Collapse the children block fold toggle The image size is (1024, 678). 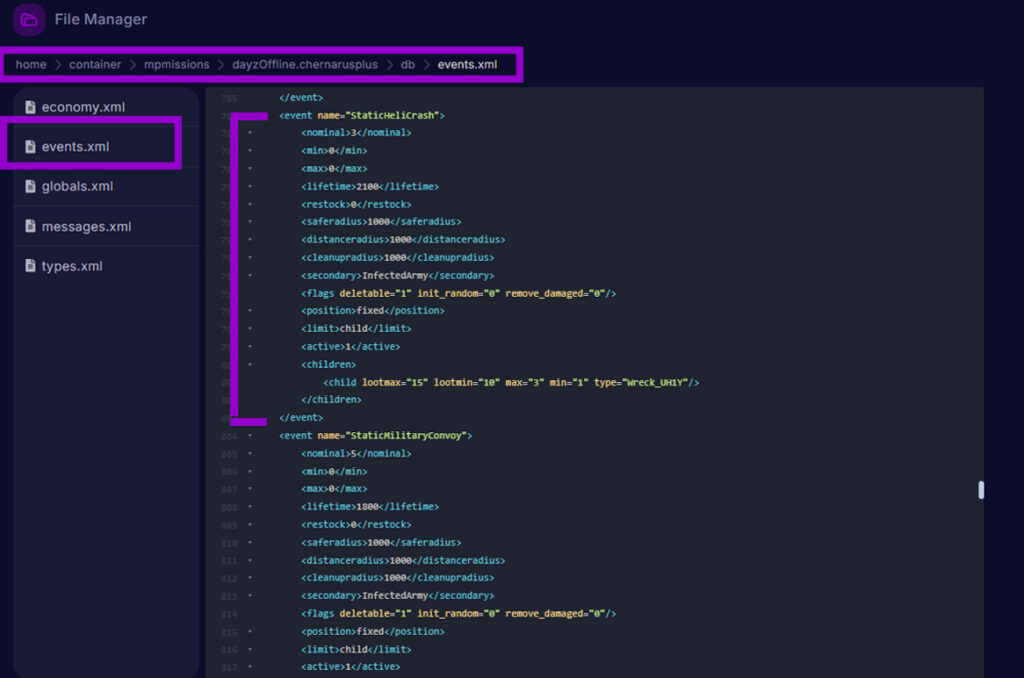[249, 364]
